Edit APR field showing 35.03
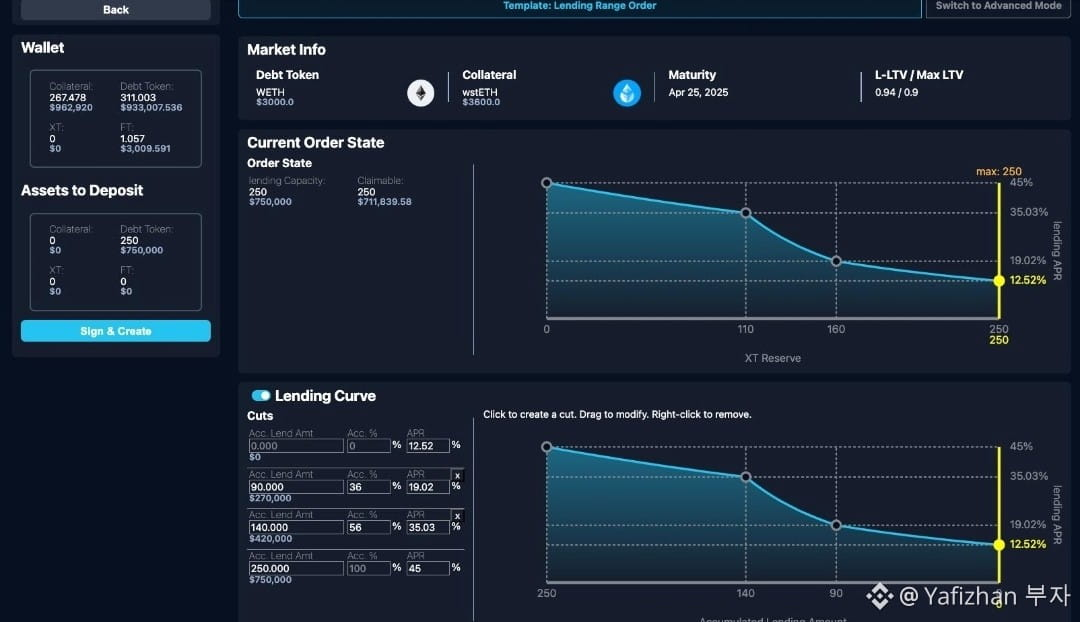1080x622 pixels. pyautogui.click(x=428, y=527)
